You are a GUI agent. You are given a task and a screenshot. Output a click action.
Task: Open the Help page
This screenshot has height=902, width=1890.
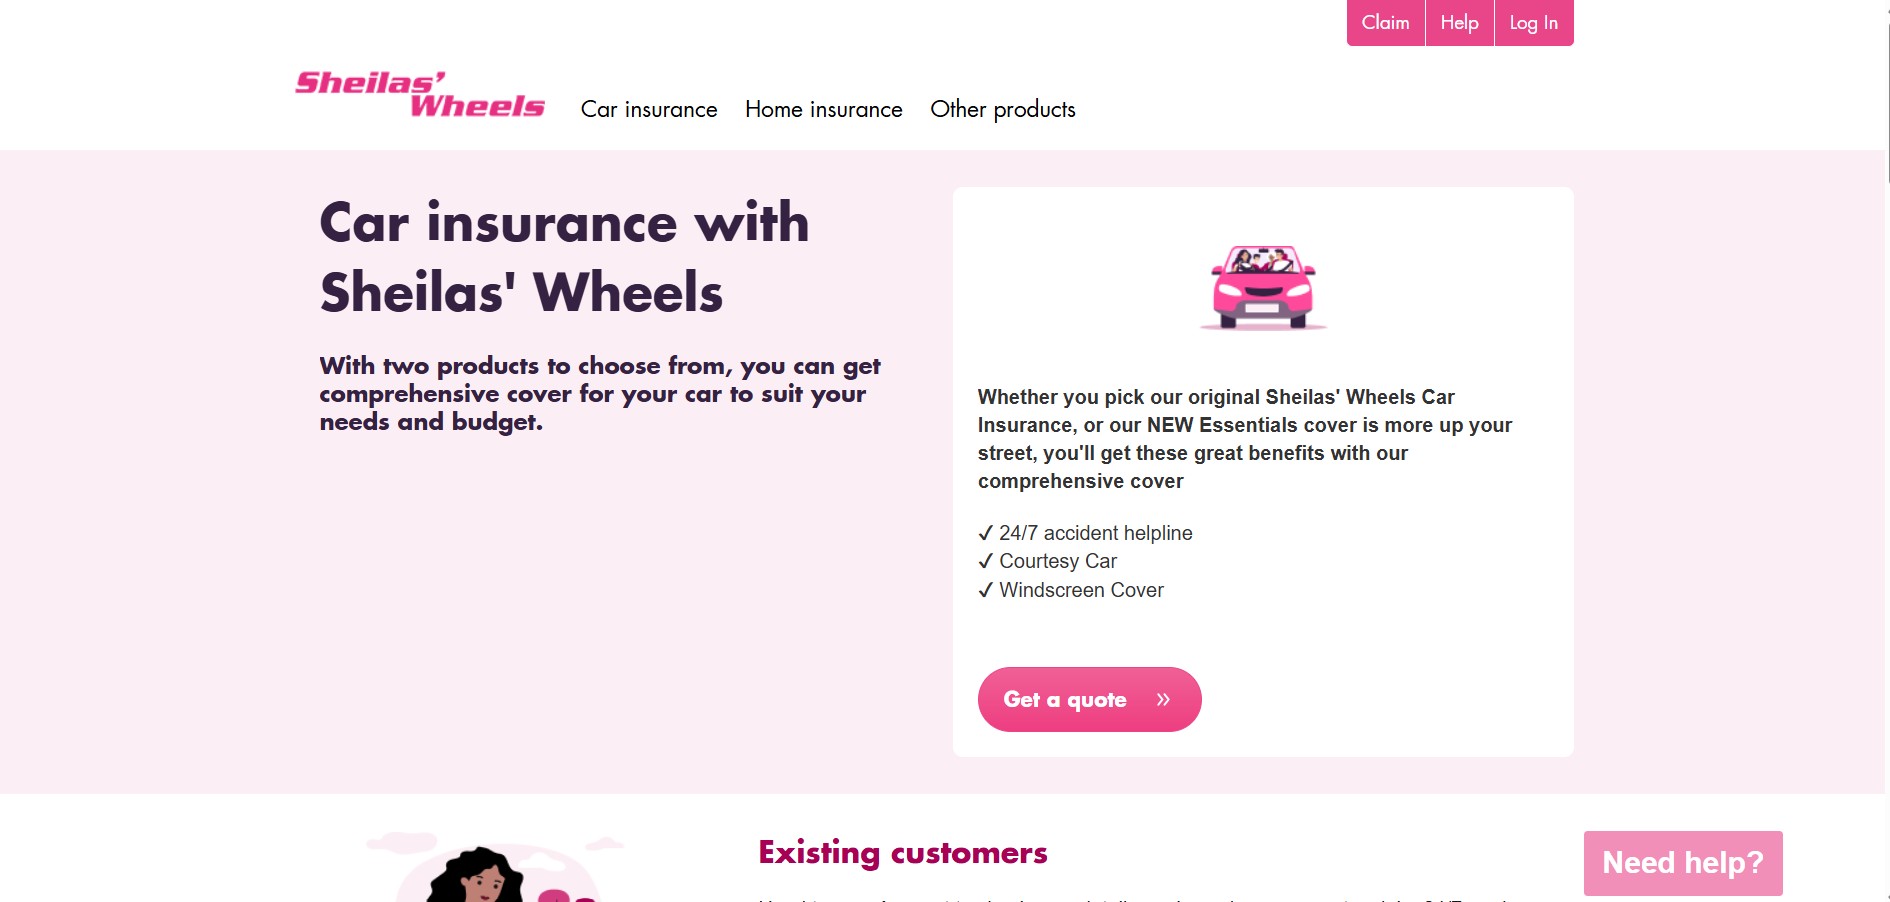pyautogui.click(x=1458, y=22)
